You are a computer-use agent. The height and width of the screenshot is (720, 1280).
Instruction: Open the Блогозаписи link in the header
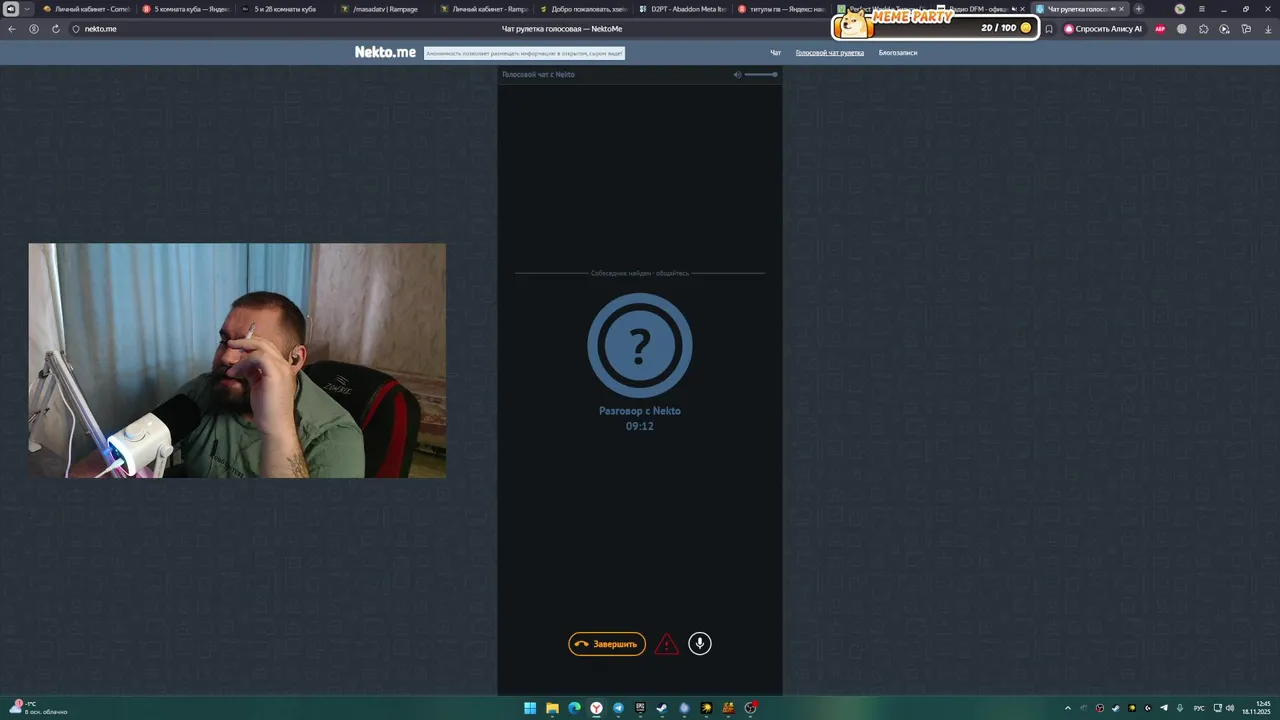pos(898,52)
